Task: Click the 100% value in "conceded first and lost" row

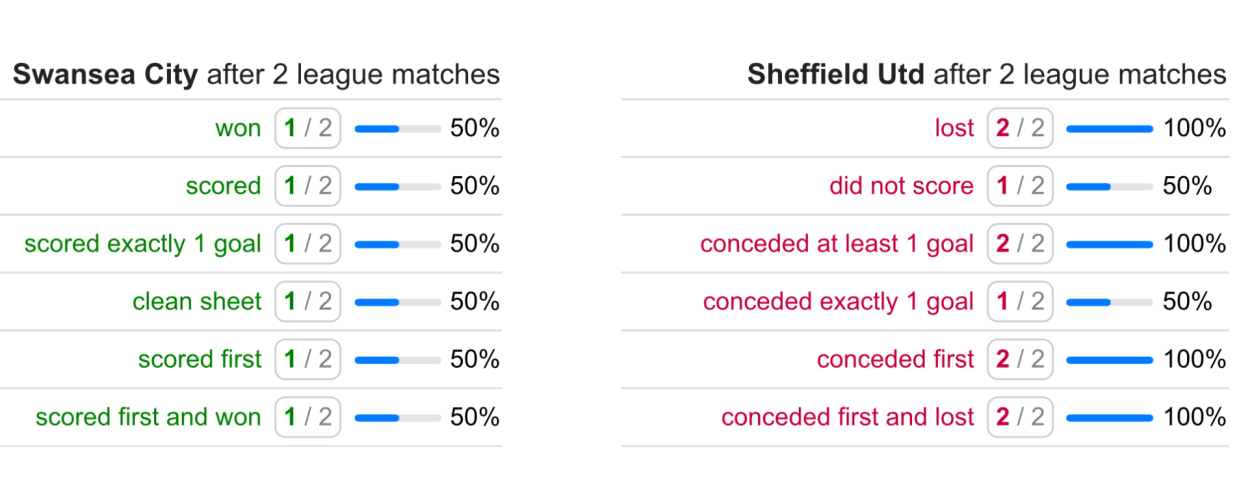Action: click(x=1194, y=417)
